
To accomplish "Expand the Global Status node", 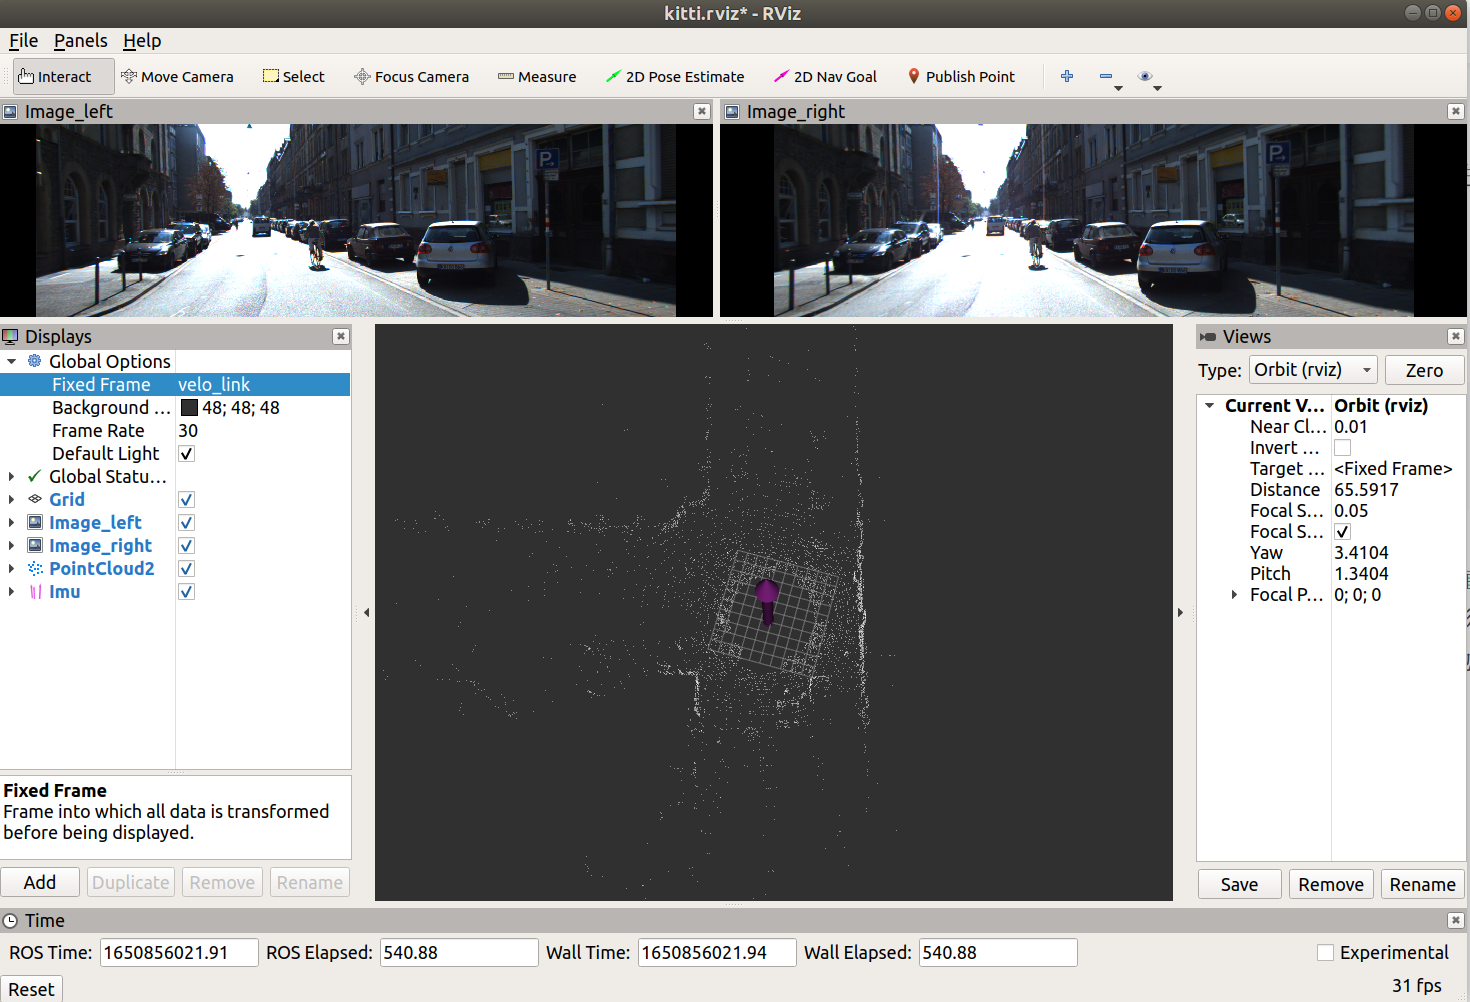I will [11, 477].
